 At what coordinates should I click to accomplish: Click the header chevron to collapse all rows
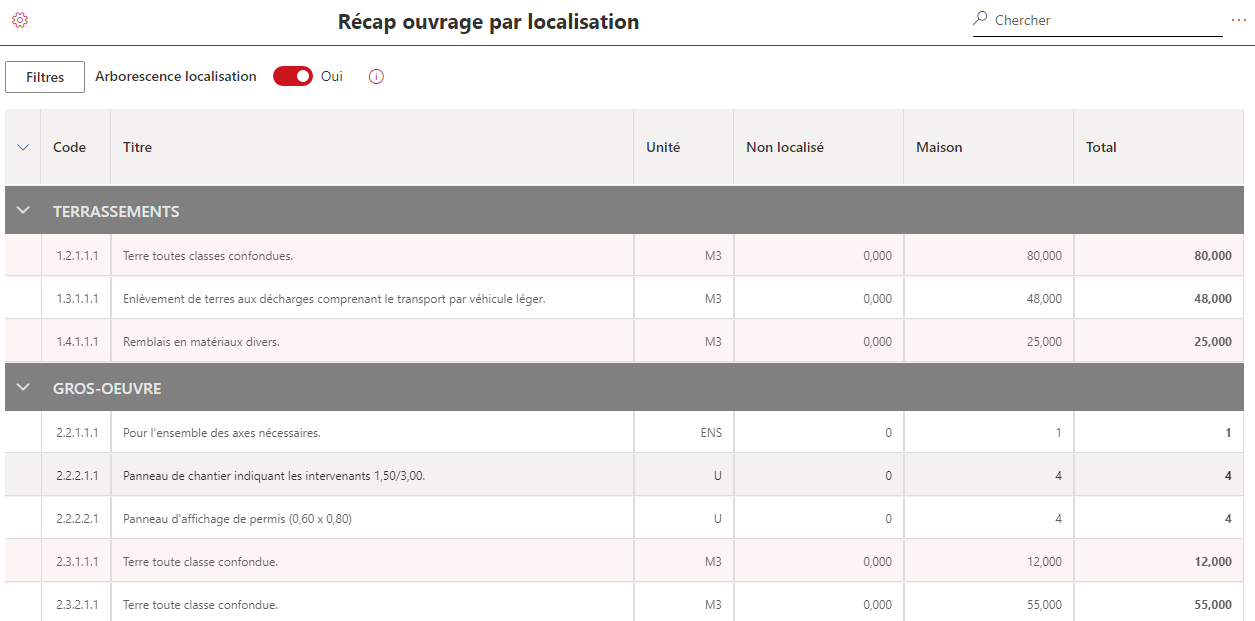pyautogui.click(x=24, y=147)
